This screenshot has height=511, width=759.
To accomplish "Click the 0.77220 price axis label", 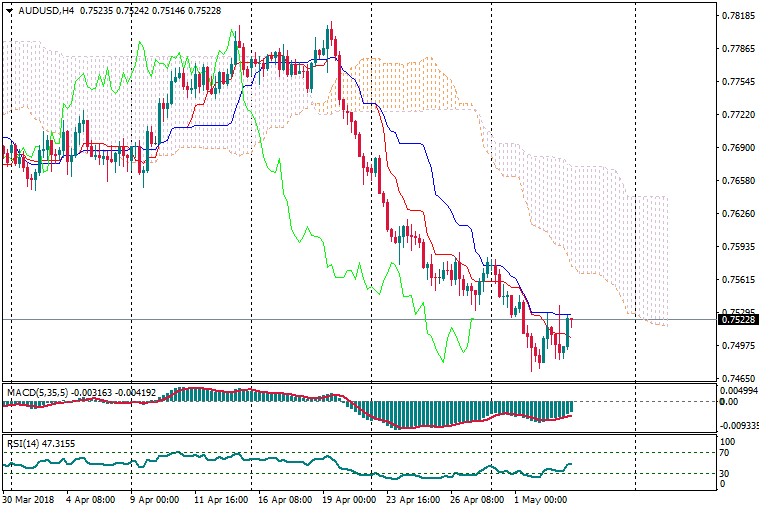I will point(737,115).
